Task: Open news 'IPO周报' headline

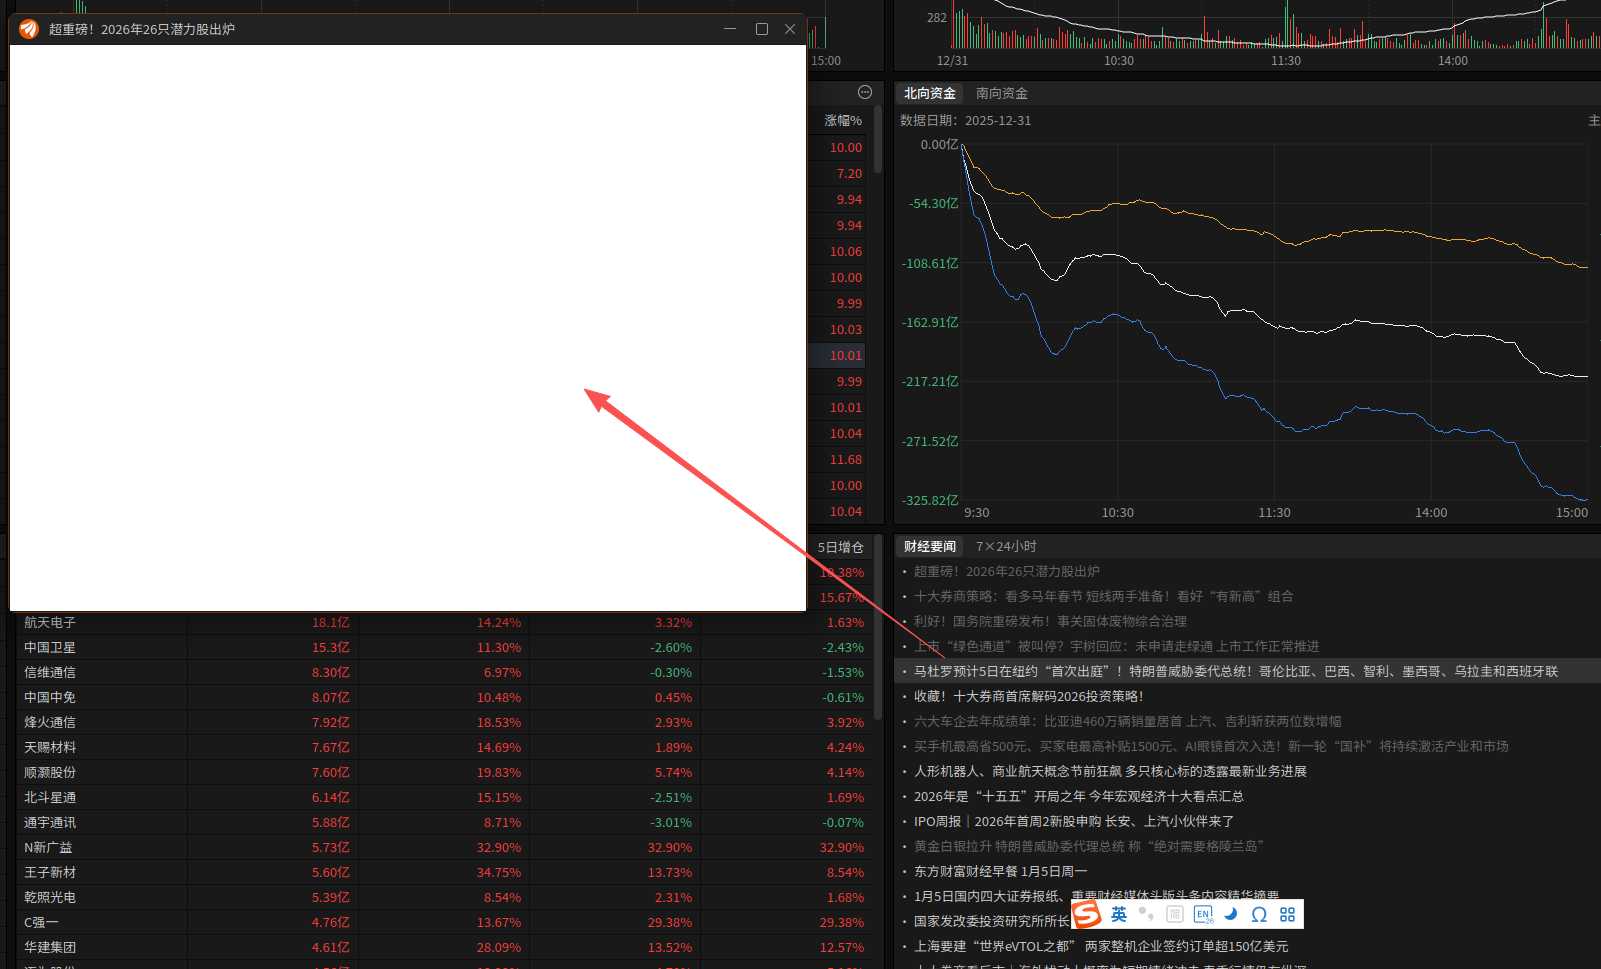Action: 1074,821
